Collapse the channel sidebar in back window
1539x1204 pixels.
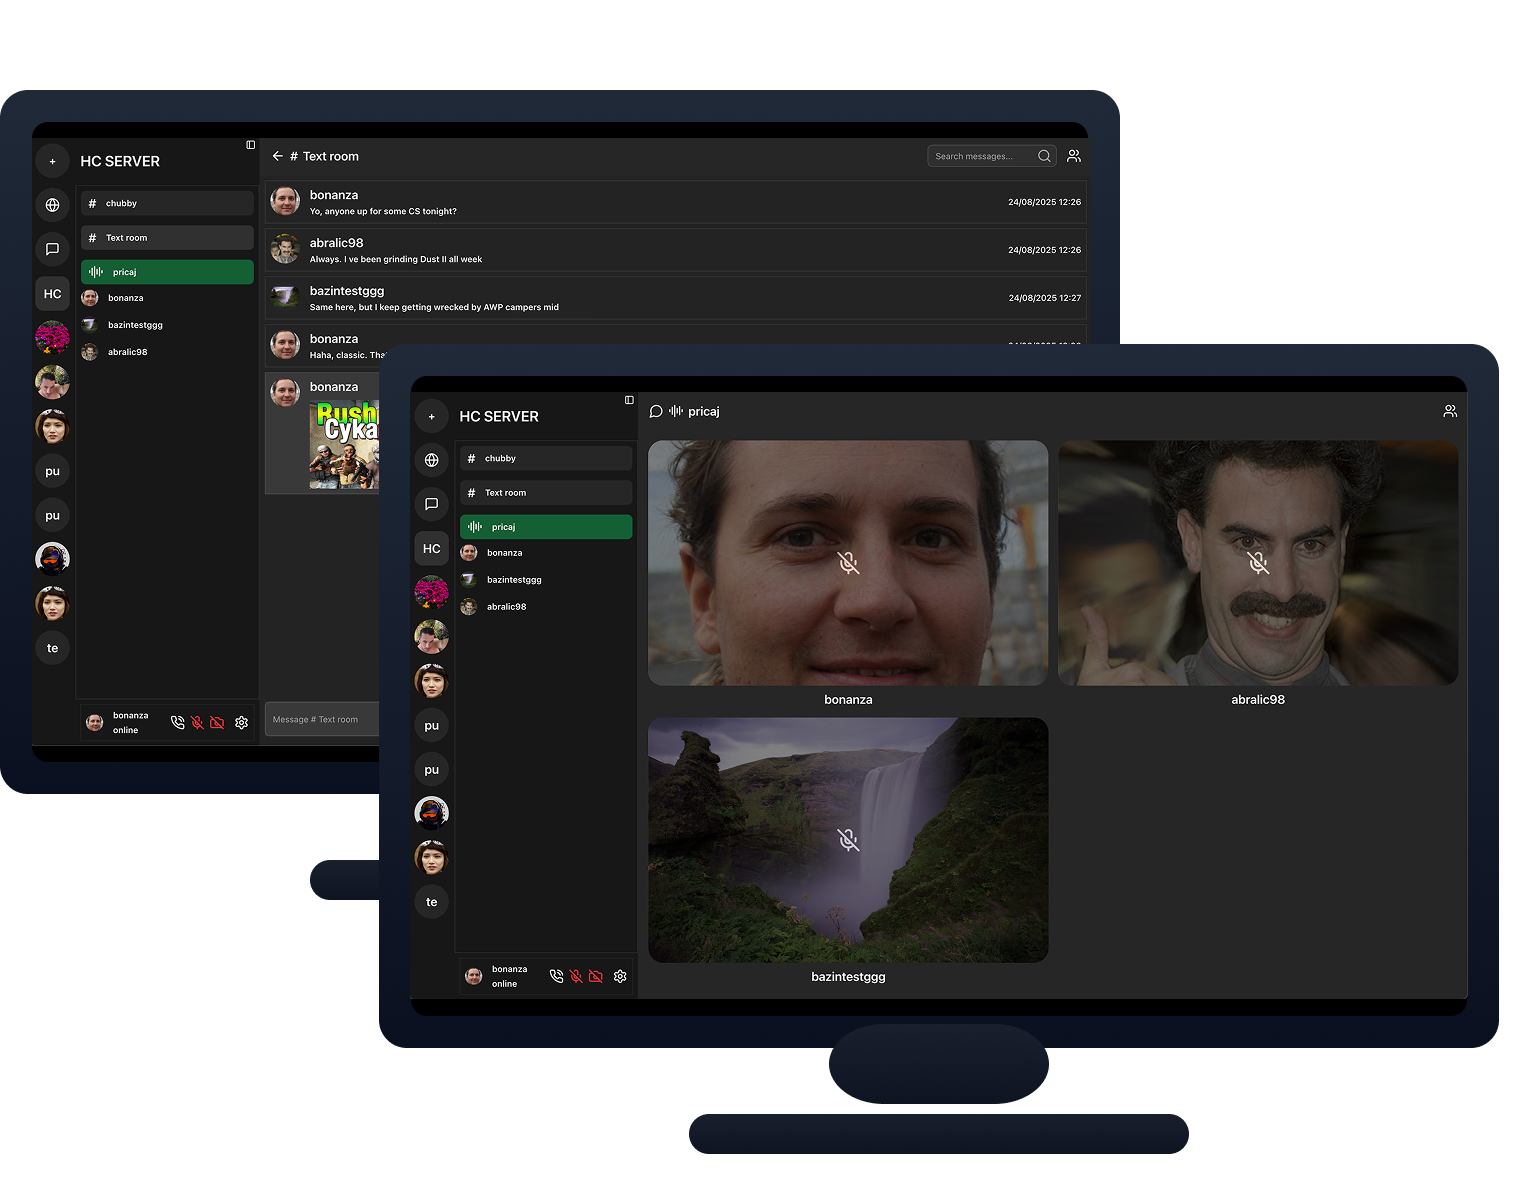point(250,145)
